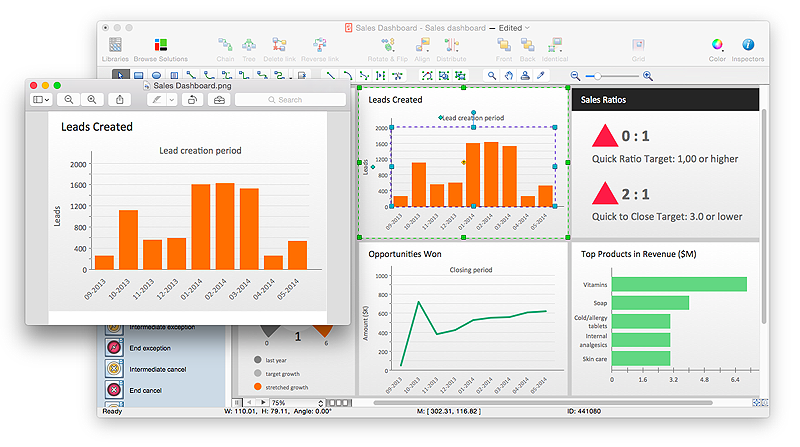The image size is (800, 447).
Task: Click the vertical scrollbar of the canvas
Action: (x=764, y=216)
